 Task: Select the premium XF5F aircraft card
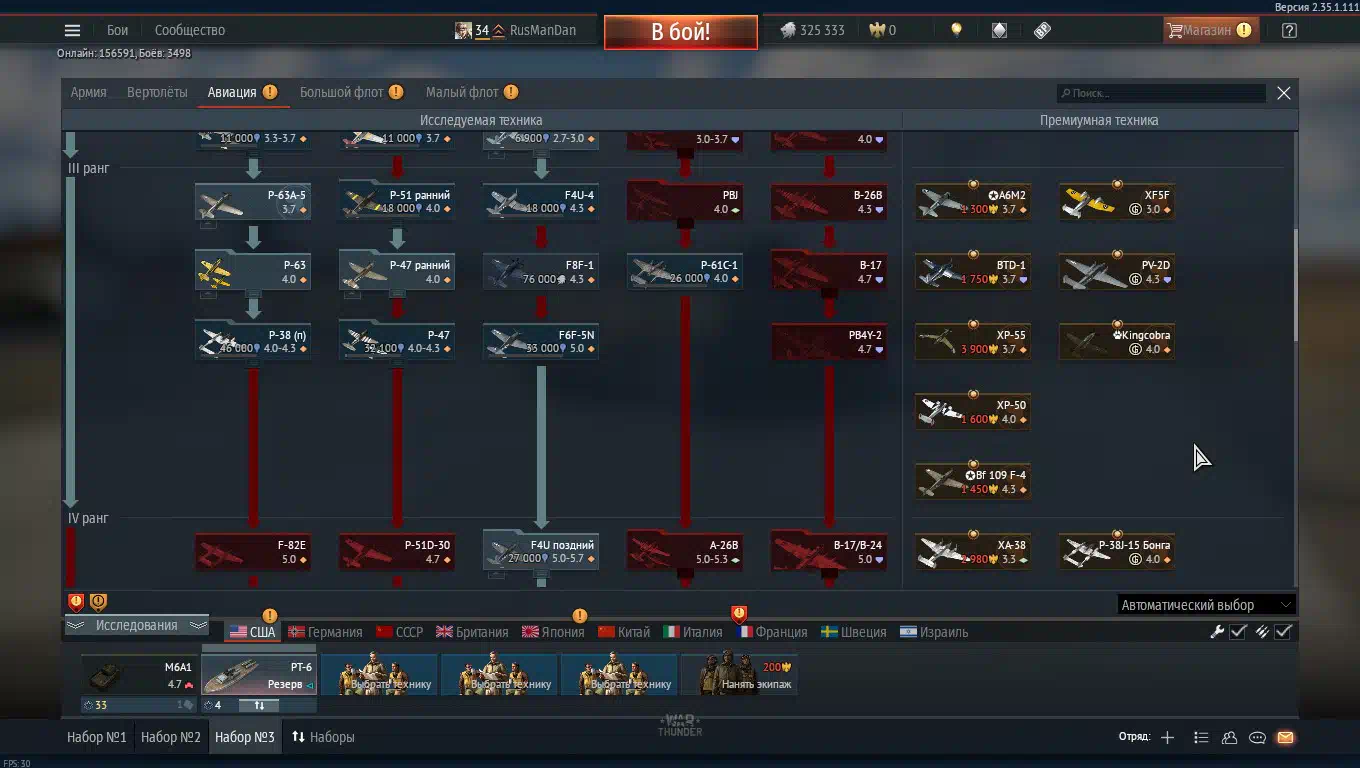[1117, 202]
